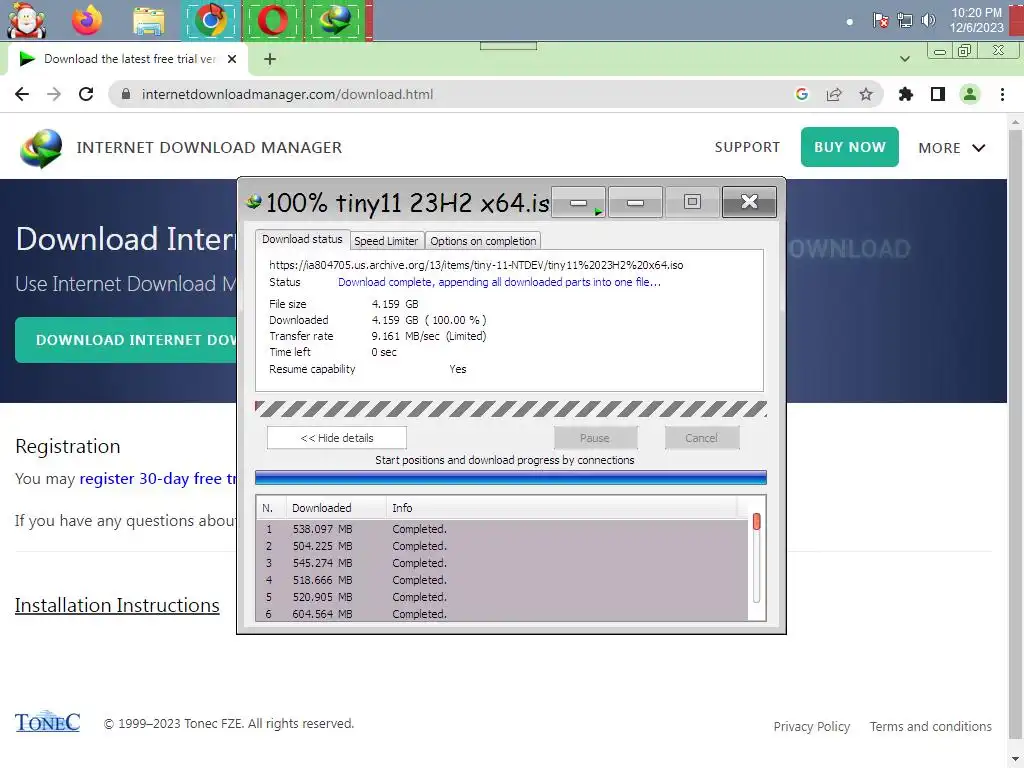Expand the MORE dropdown menu
Screen dimensions: 1024x768
coord(952,148)
